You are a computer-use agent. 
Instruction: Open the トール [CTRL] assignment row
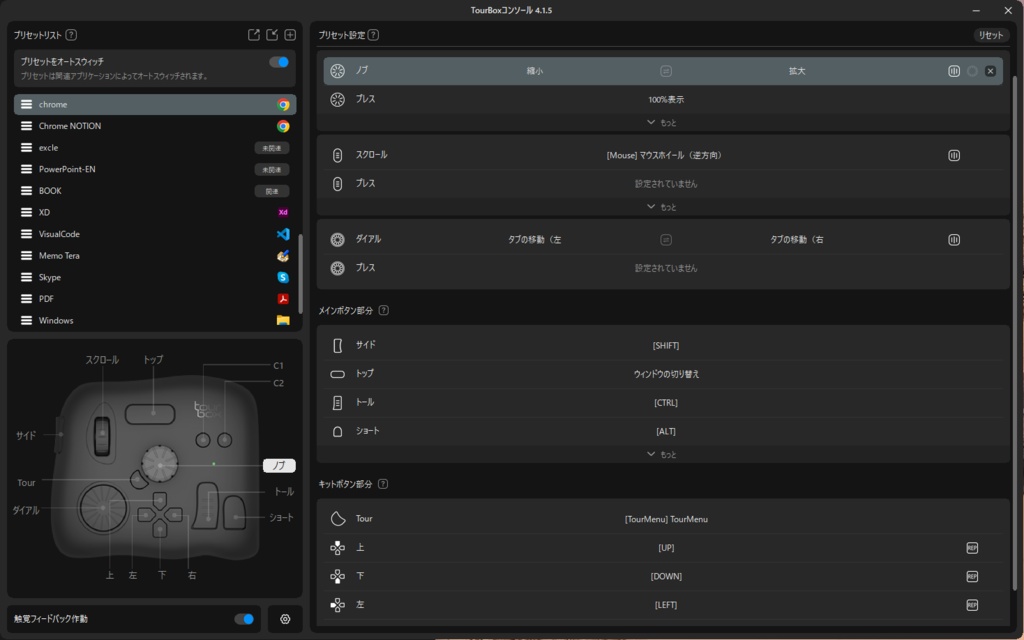click(x=663, y=402)
